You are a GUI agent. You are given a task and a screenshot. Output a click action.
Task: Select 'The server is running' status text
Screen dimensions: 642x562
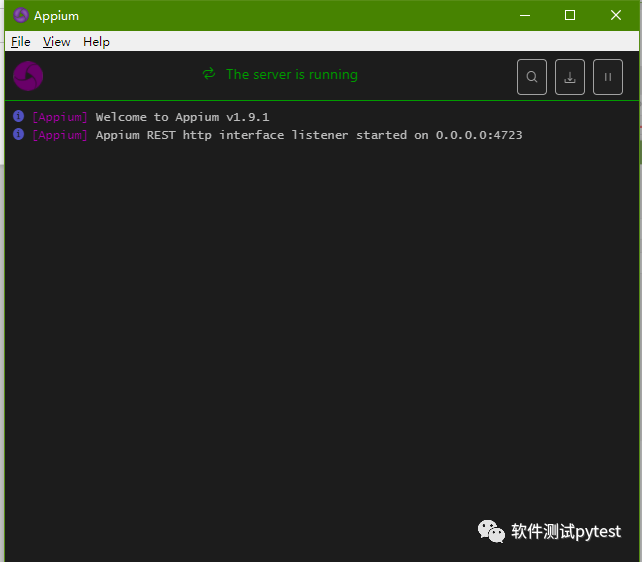pos(292,74)
